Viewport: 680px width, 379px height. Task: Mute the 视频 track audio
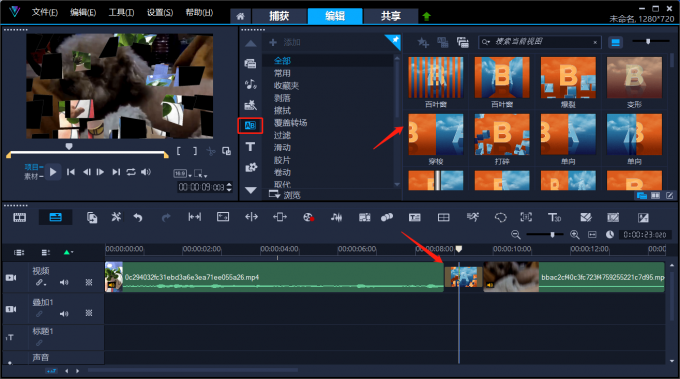64,282
